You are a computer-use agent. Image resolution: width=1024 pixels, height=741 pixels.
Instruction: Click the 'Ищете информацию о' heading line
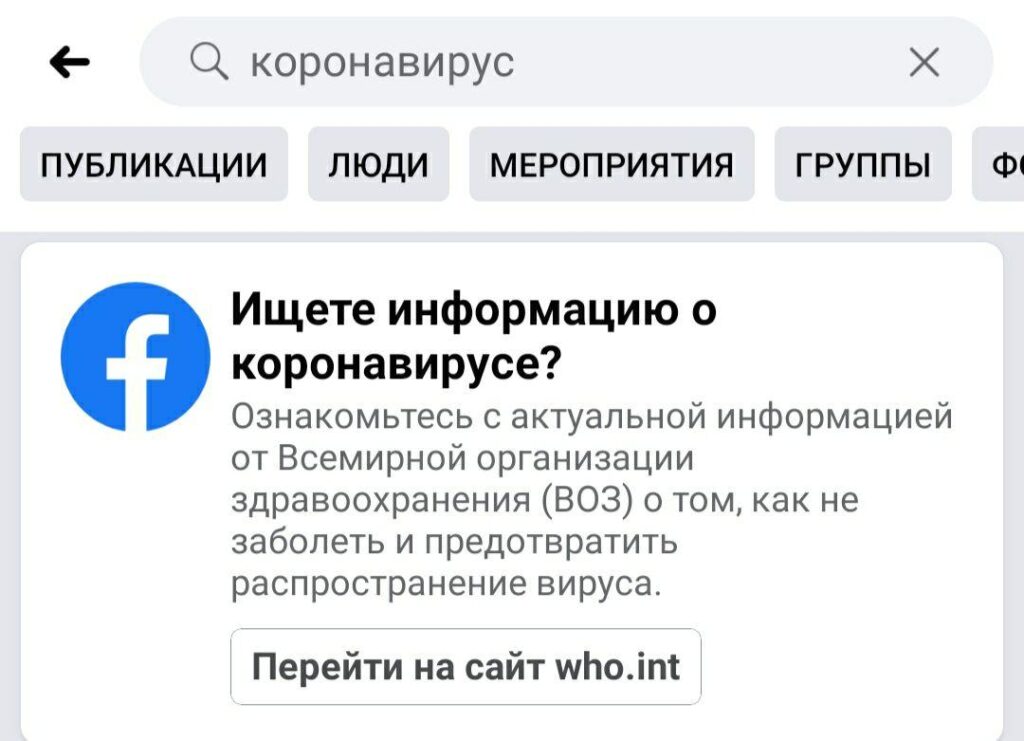(x=473, y=311)
